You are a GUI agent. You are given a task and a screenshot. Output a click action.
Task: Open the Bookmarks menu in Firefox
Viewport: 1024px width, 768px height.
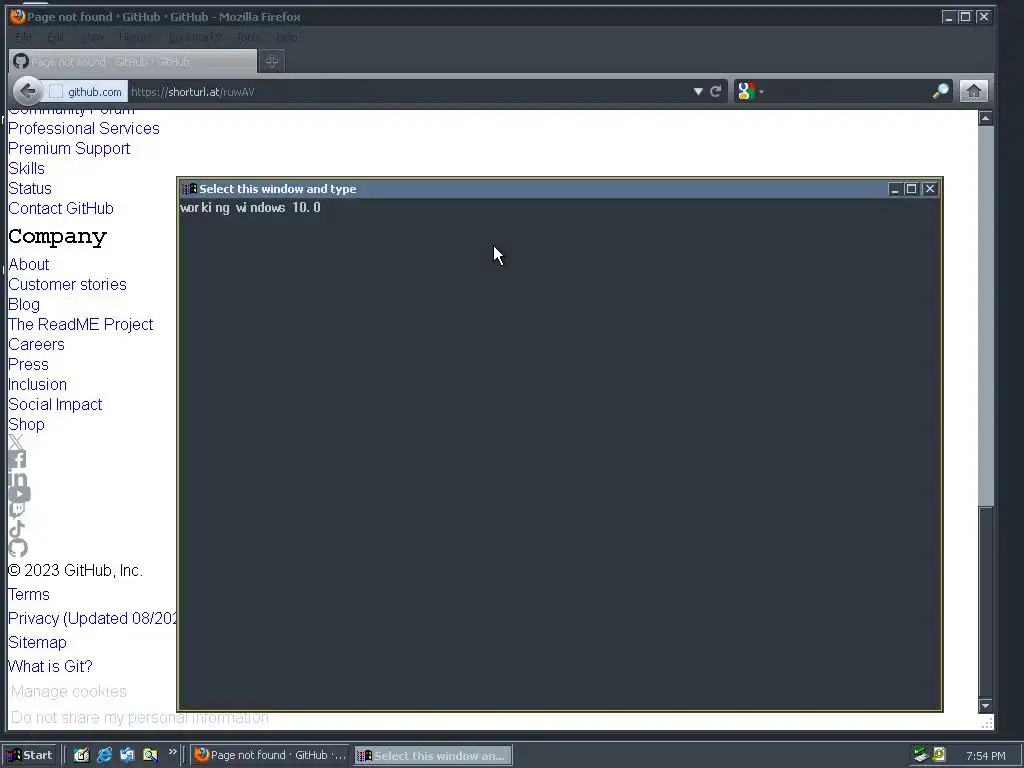pyautogui.click(x=195, y=37)
